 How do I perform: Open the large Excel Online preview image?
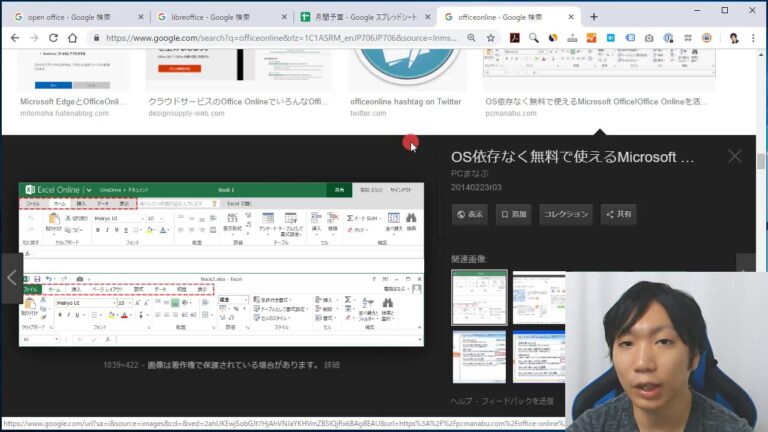[221, 264]
